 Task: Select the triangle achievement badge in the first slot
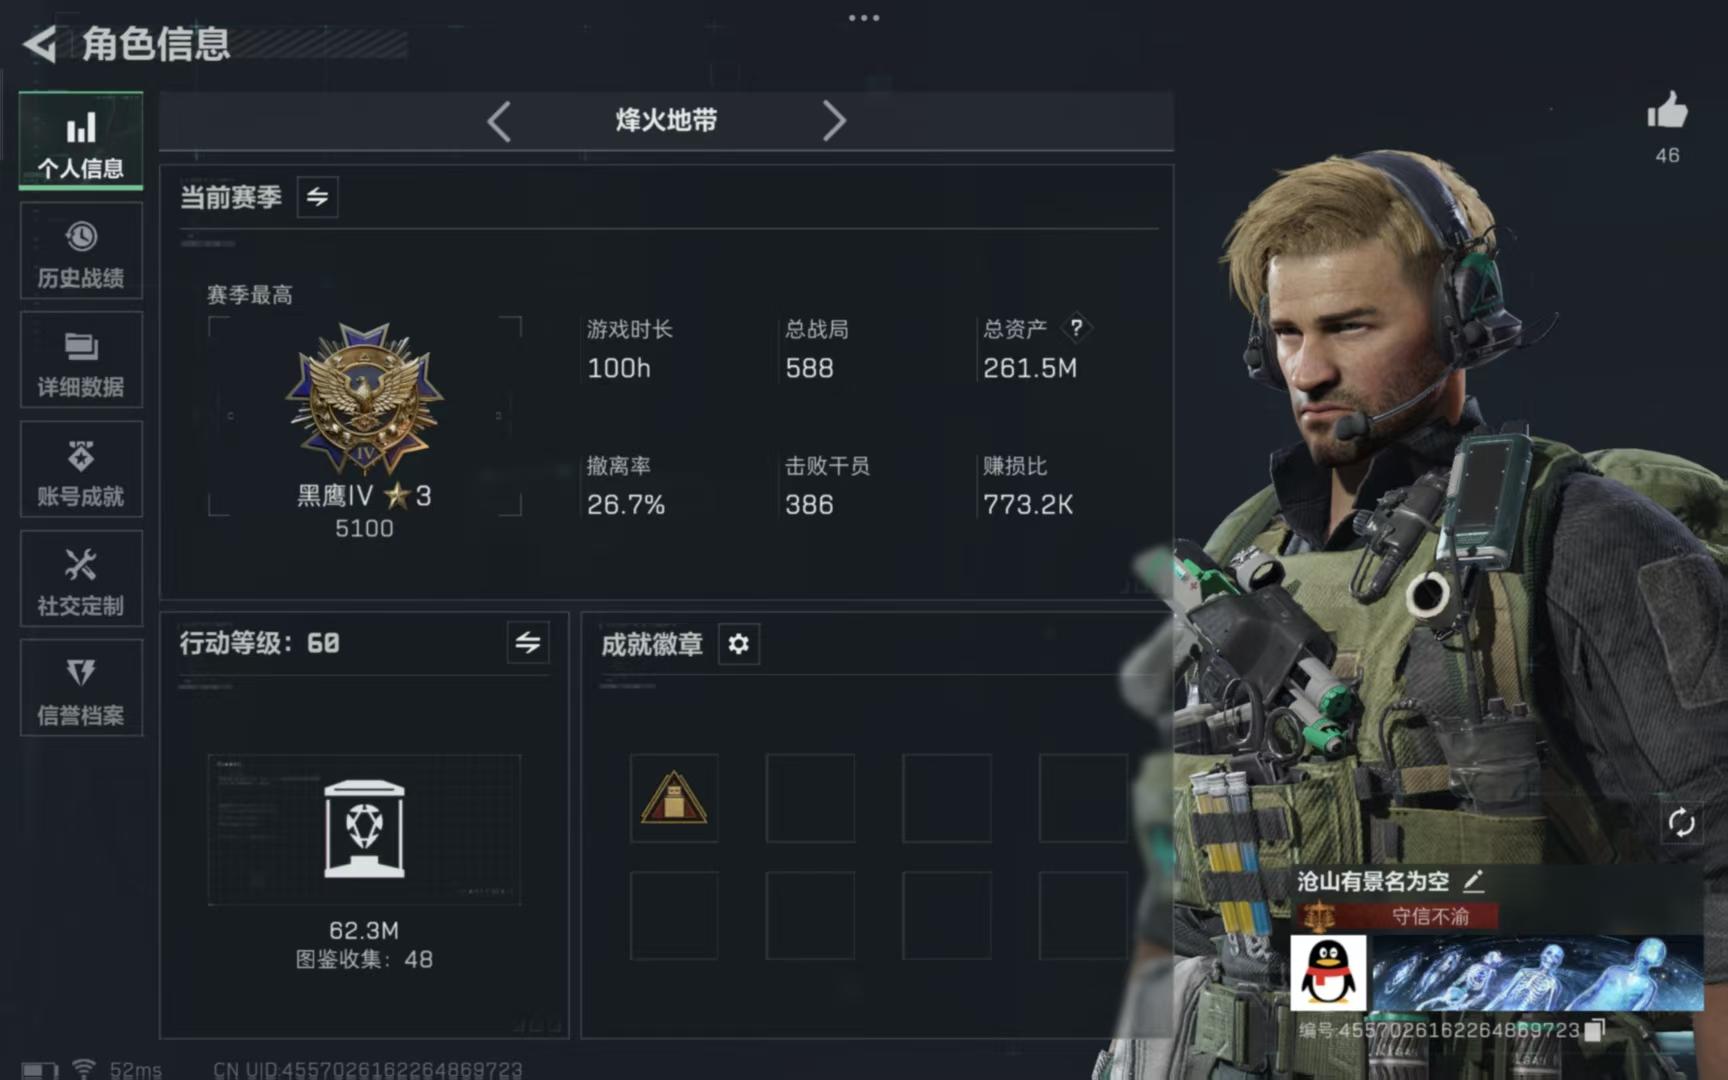coord(674,798)
